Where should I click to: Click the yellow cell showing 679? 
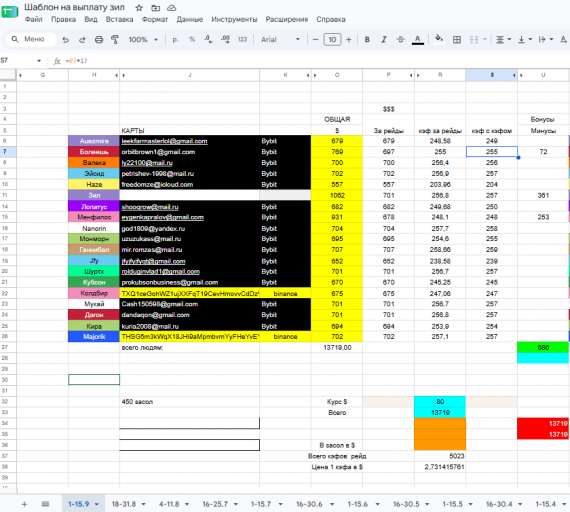(337, 141)
